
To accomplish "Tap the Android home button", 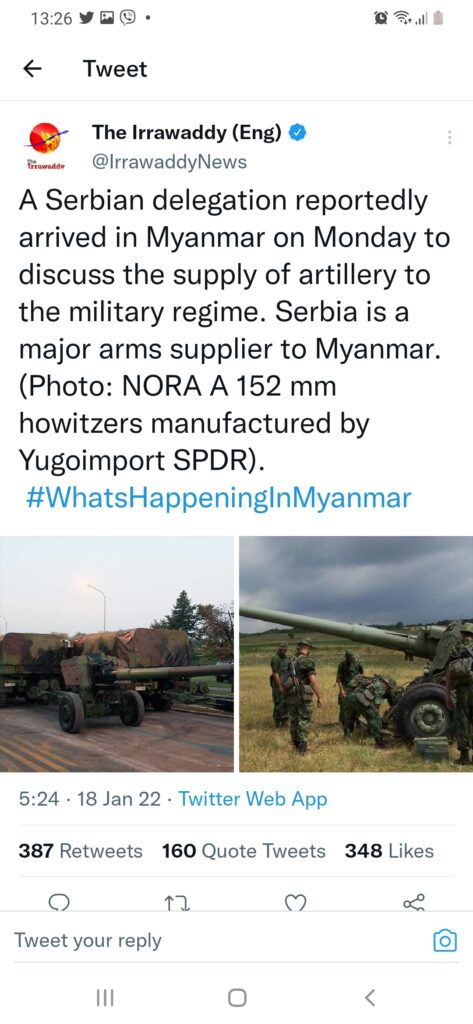I will coord(237,997).
